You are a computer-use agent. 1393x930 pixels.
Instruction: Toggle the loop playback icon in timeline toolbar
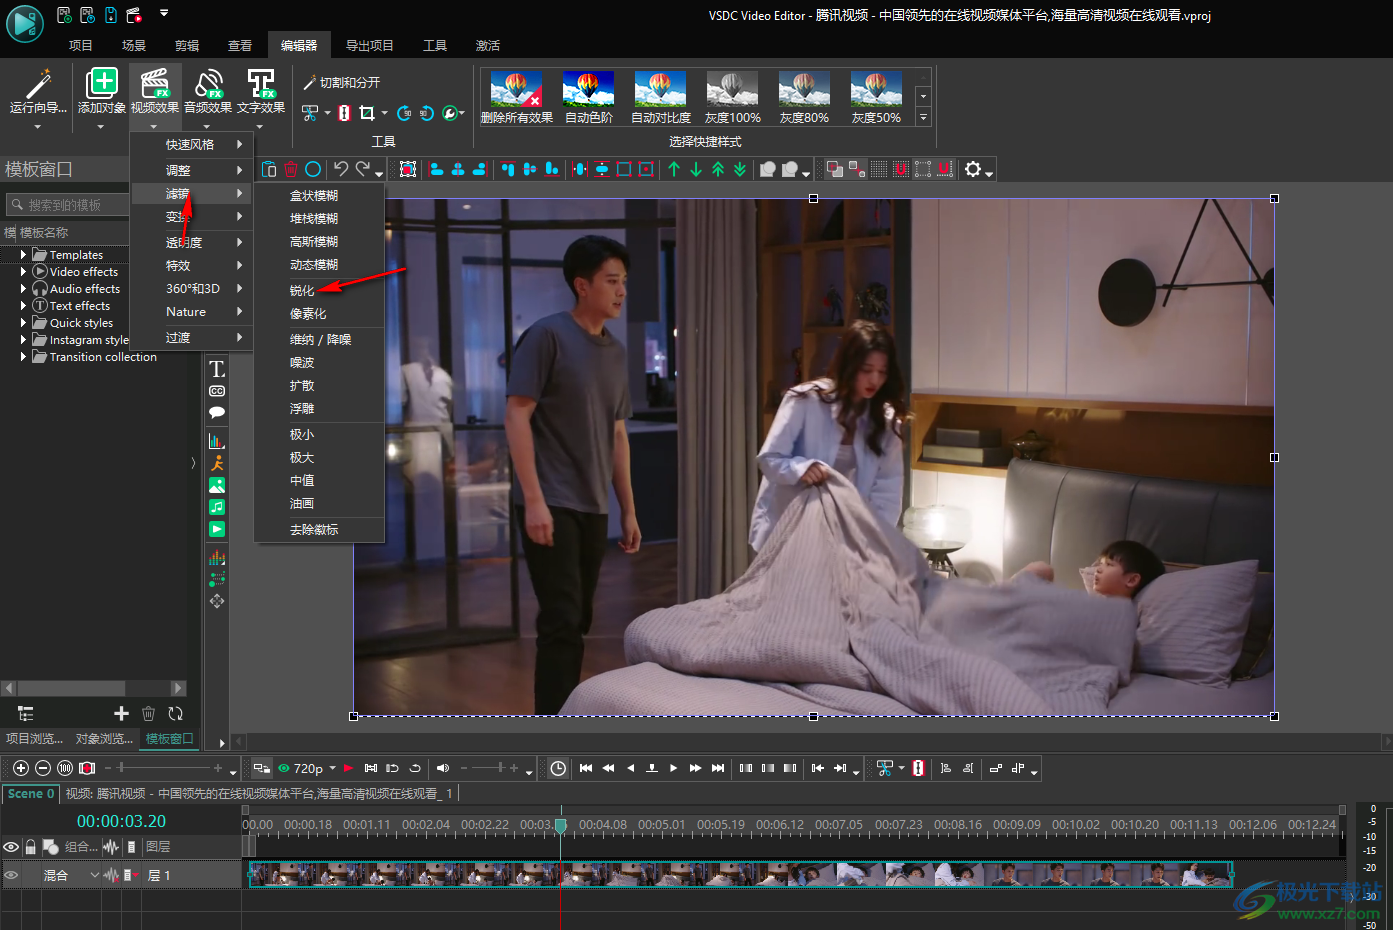coord(415,768)
